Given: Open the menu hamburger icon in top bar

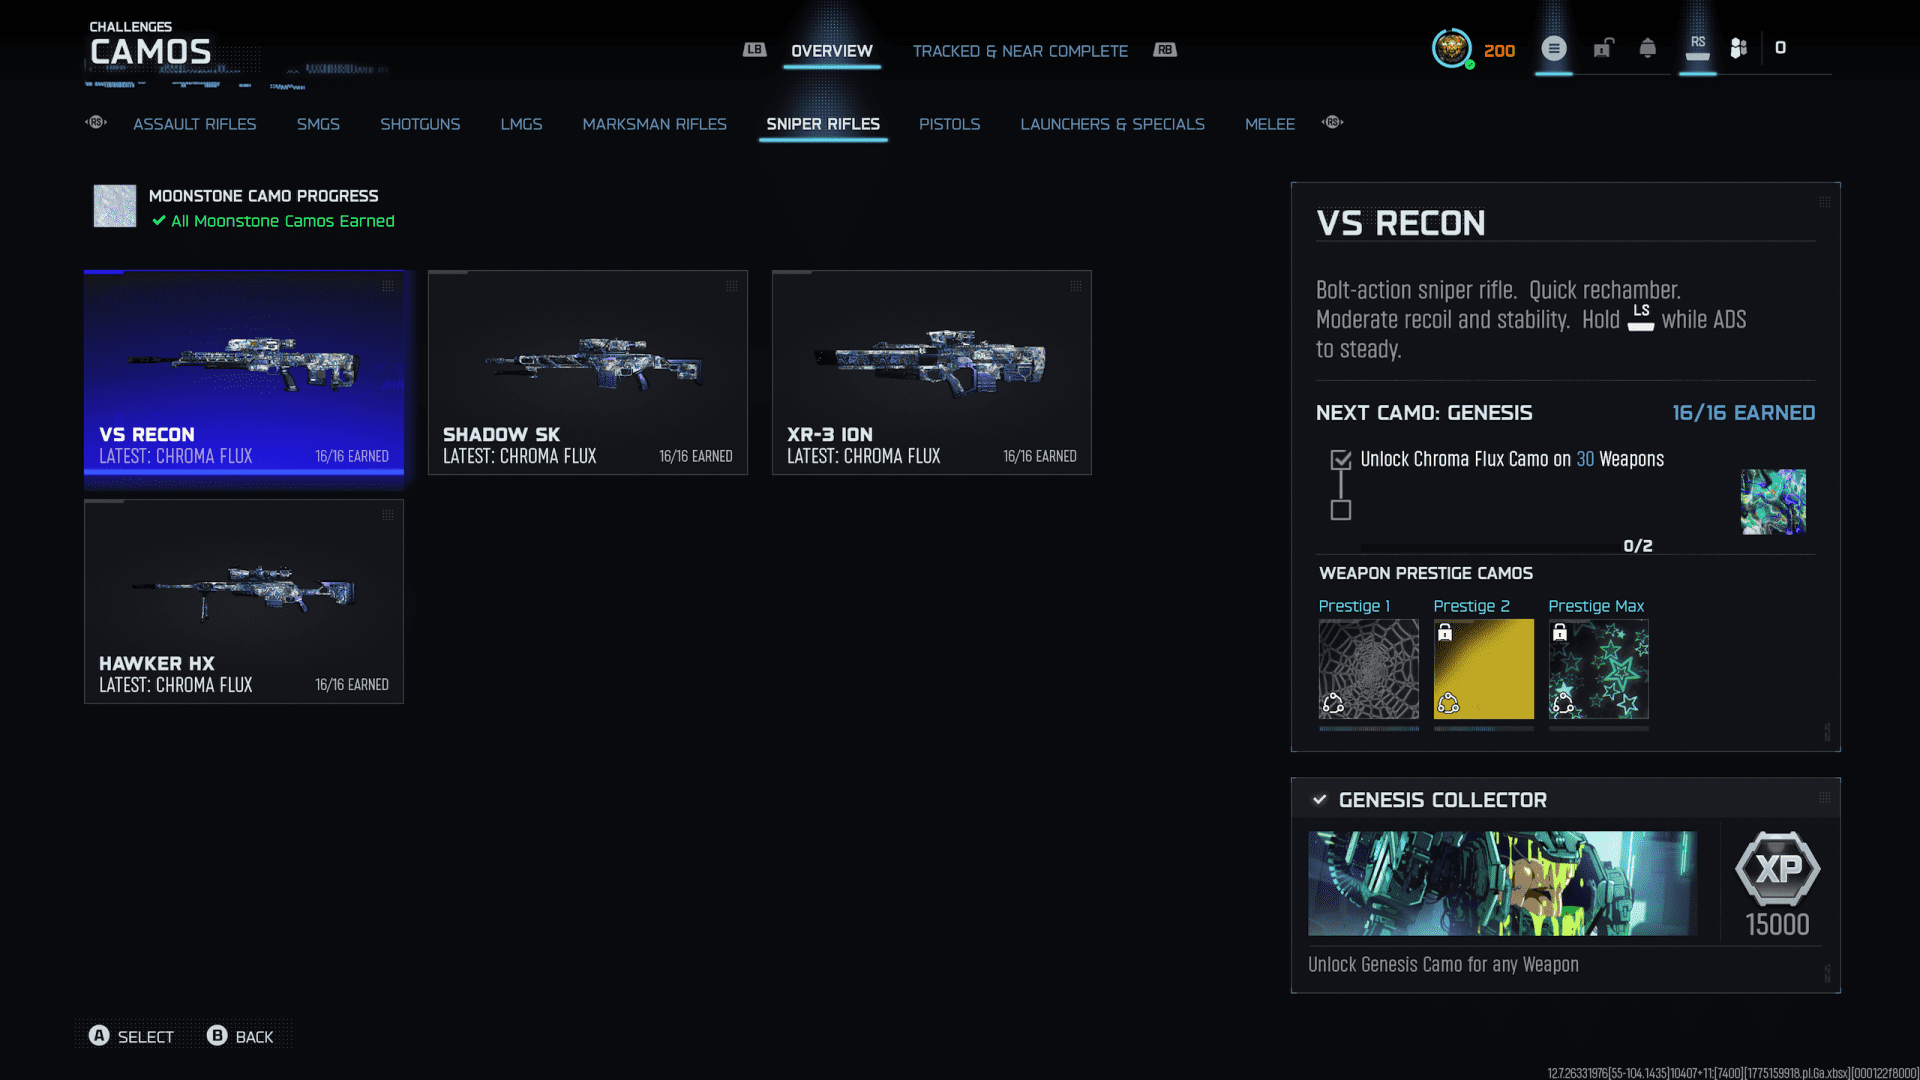Looking at the screenshot, I should click(x=1553, y=48).
